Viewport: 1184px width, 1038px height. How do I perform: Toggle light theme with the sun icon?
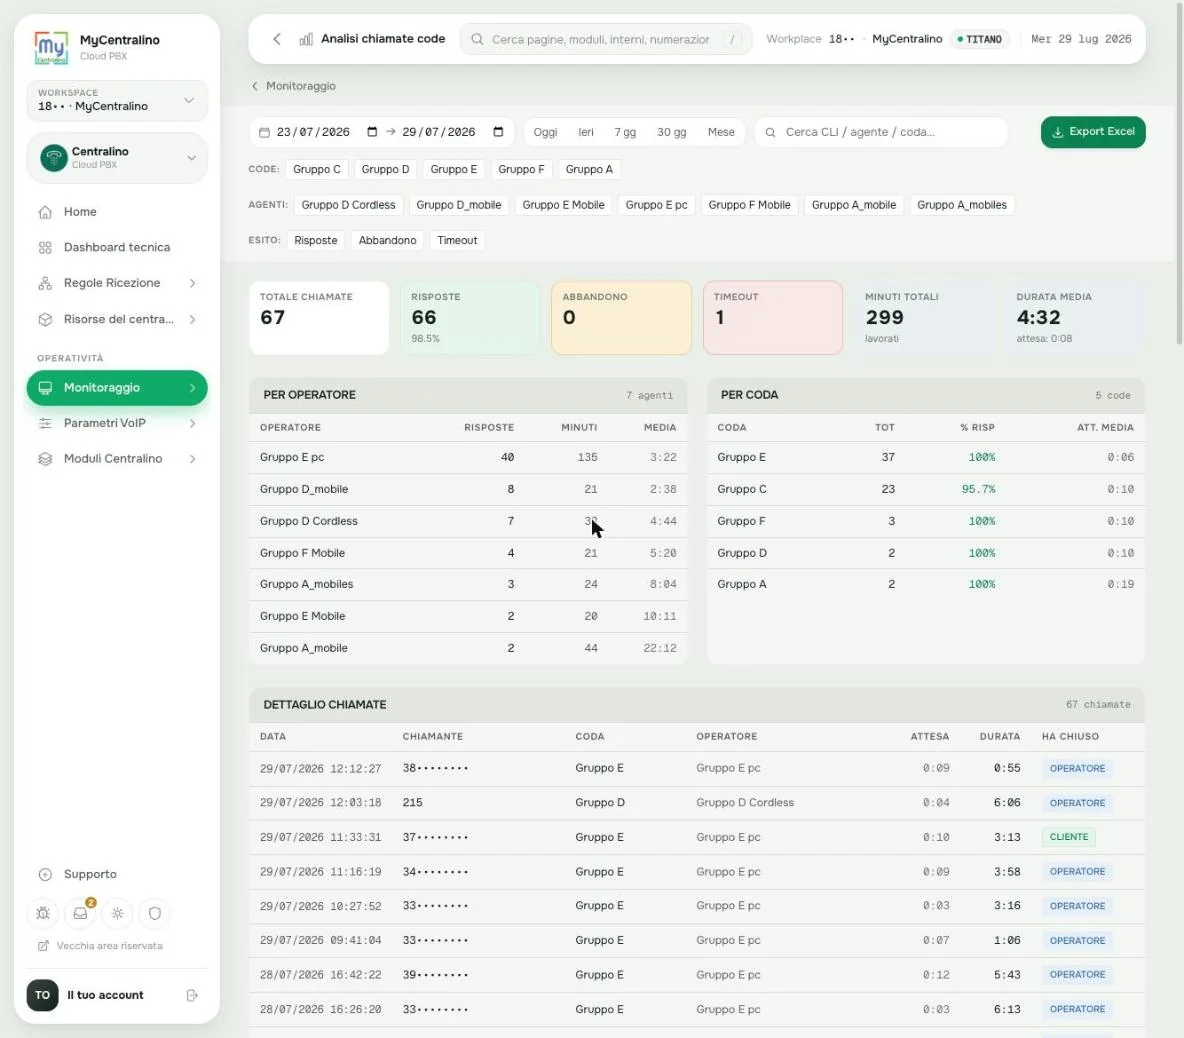118,913
